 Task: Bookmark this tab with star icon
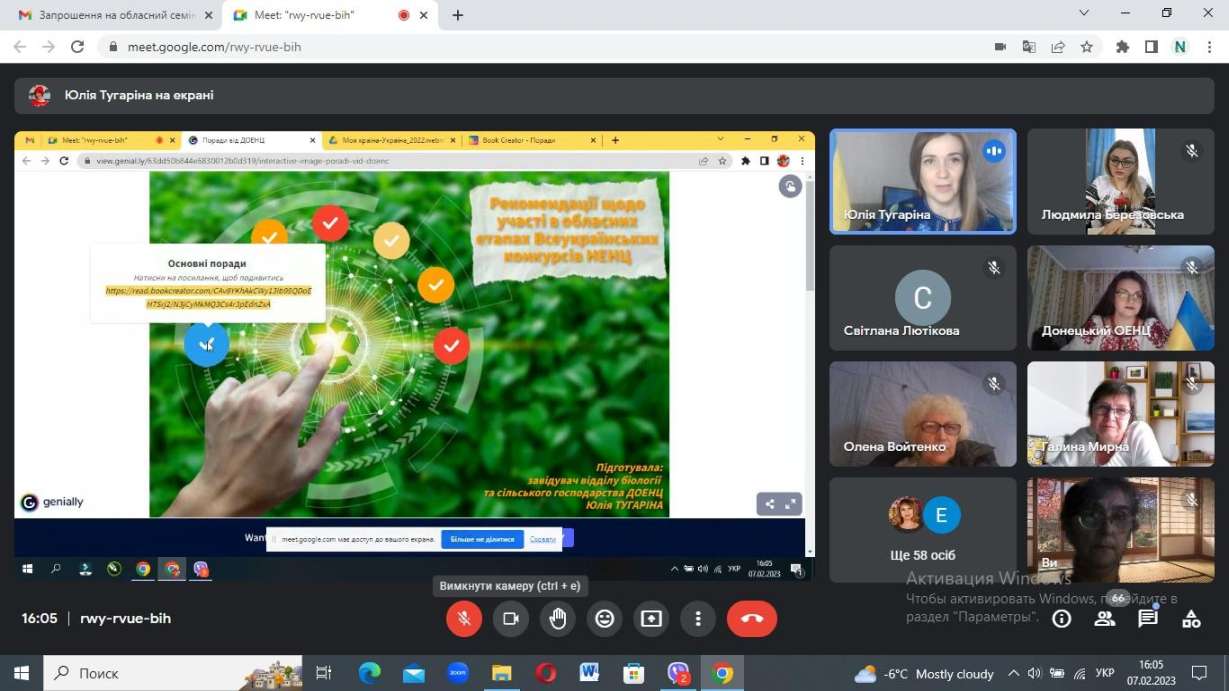pos(1087,47)
